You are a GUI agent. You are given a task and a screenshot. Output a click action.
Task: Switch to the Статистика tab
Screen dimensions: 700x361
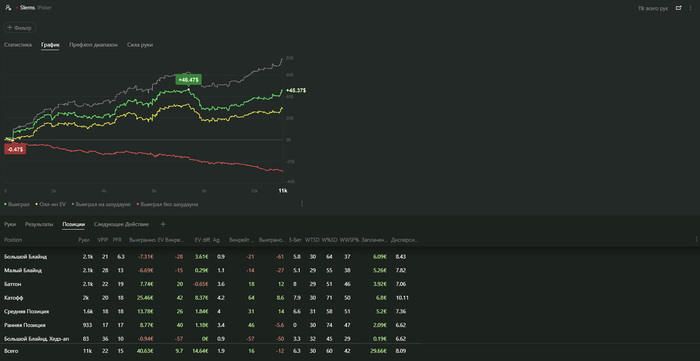click(x=18, y=45)
